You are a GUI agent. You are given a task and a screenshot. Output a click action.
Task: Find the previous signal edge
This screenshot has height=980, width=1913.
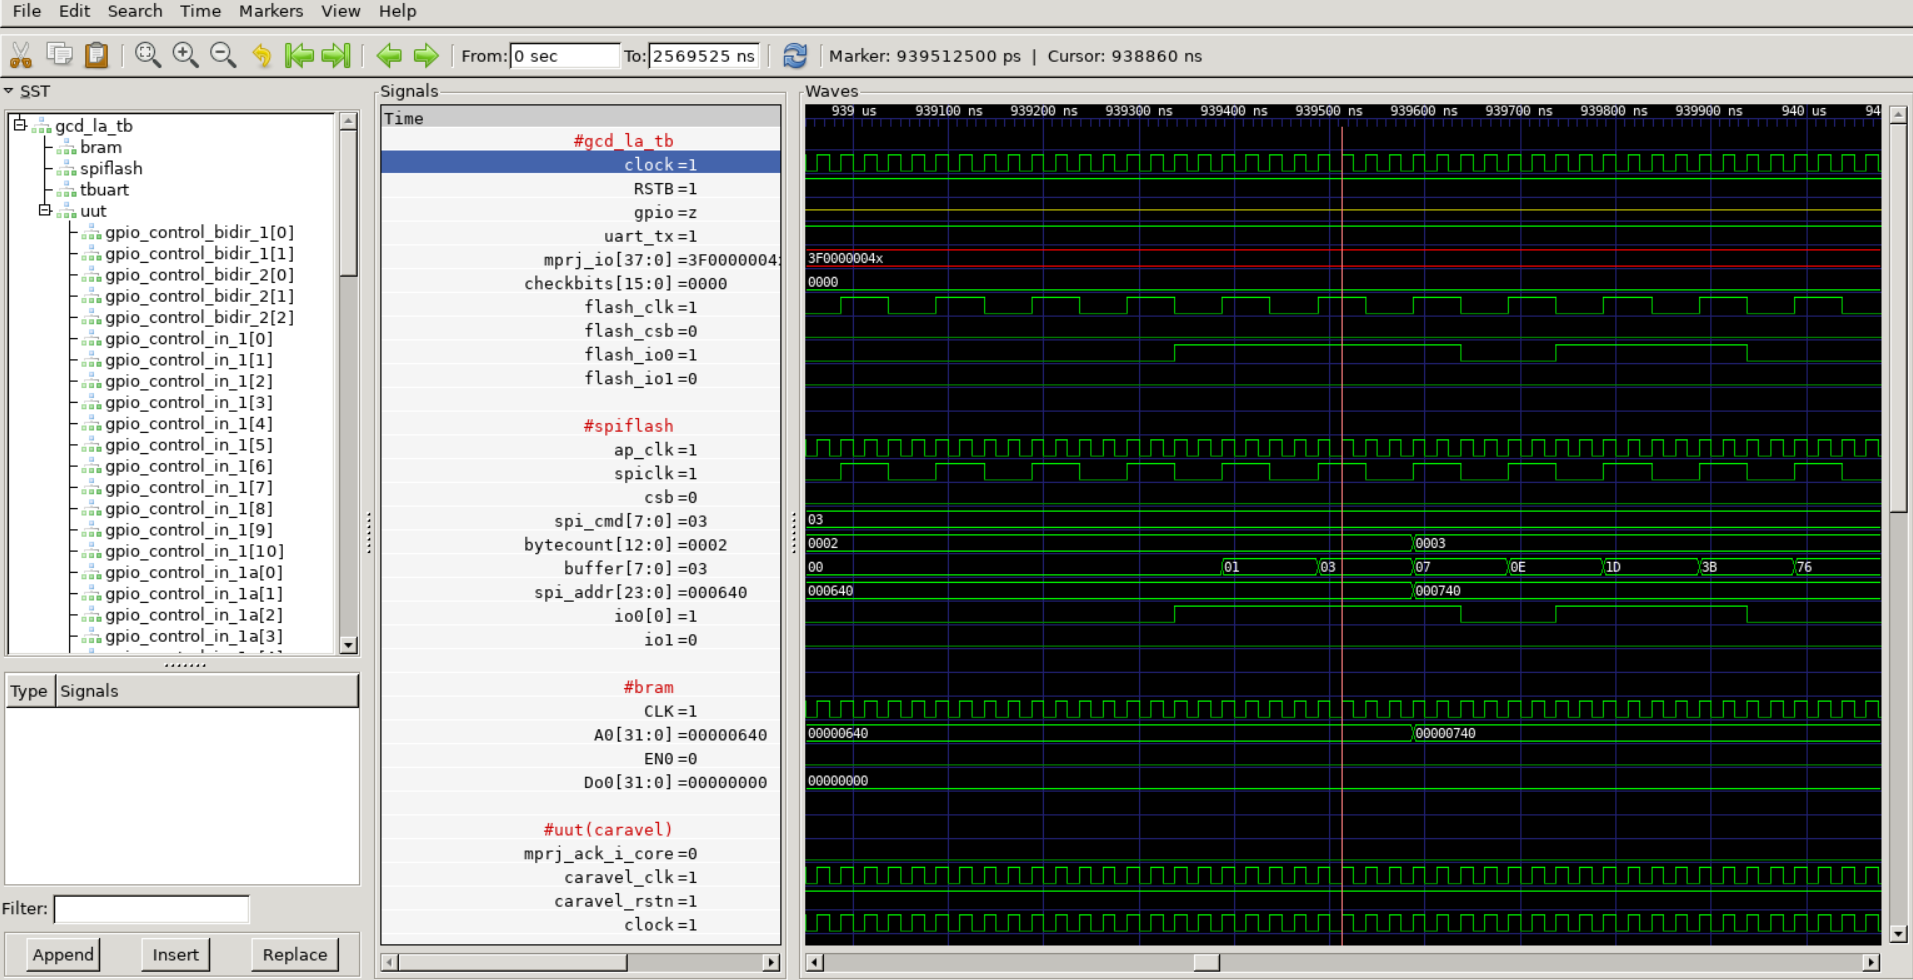point(390,56)
